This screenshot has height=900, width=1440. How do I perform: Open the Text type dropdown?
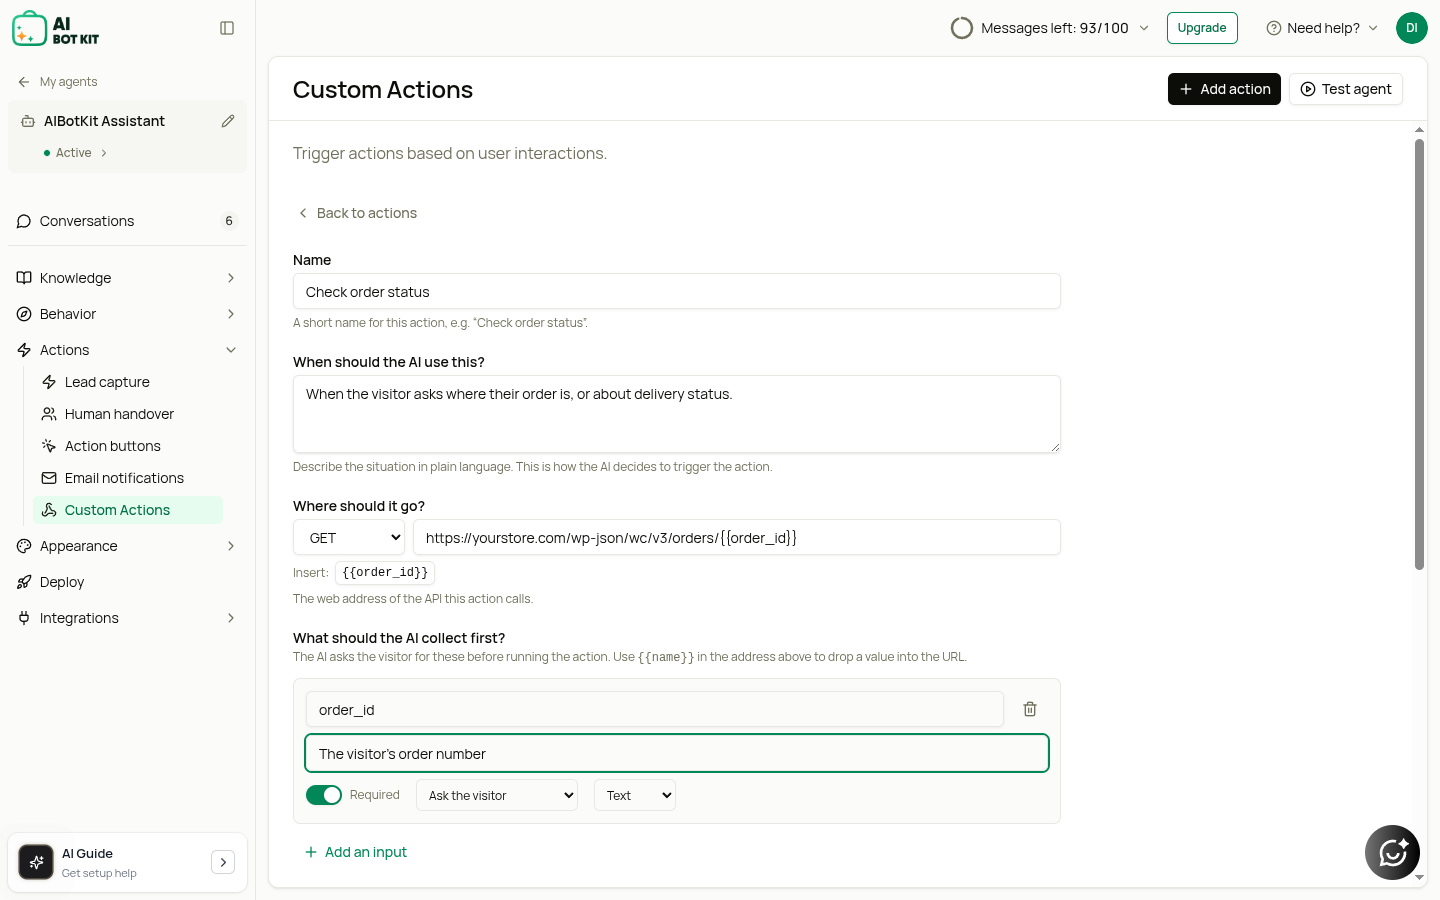click(635, 795)
